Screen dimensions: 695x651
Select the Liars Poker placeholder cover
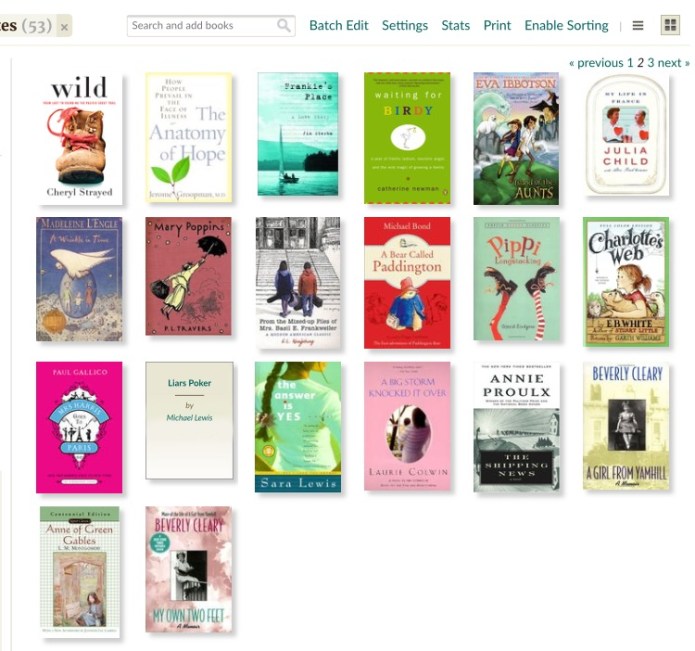click(x=189, y=420)
